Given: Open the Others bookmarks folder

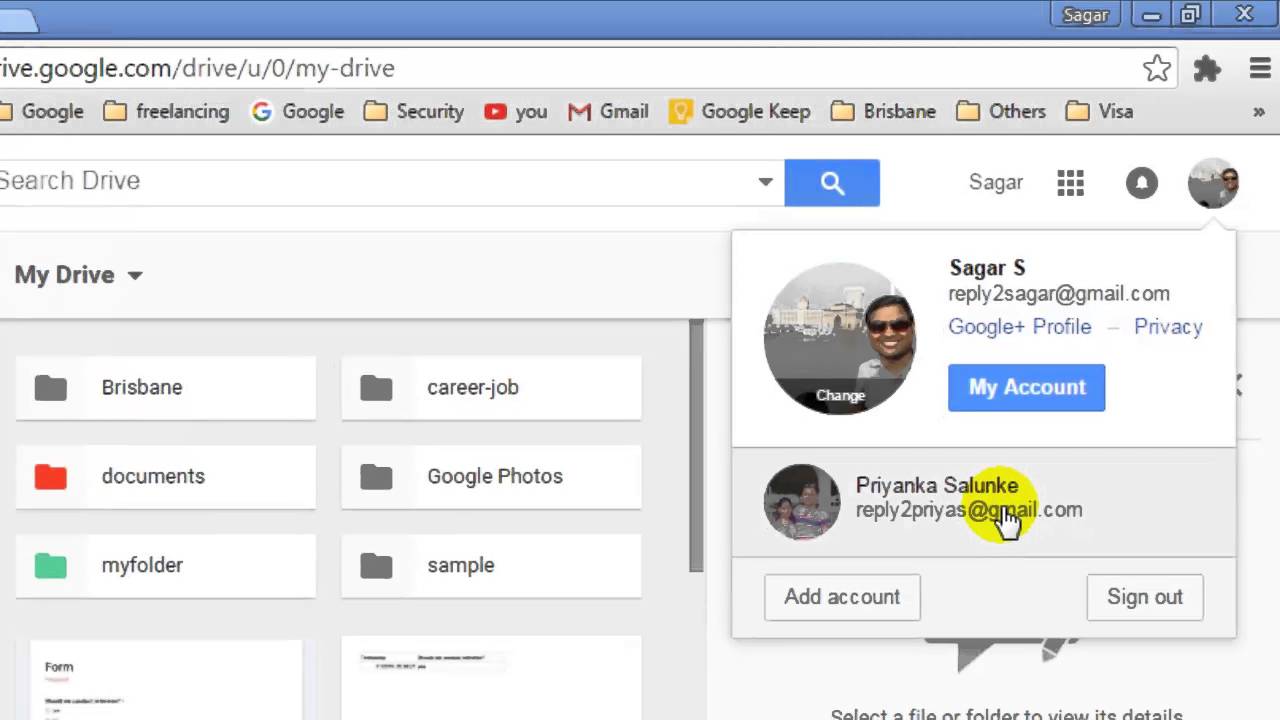Looking at the screenshot, I should (x=1001, y=111).
